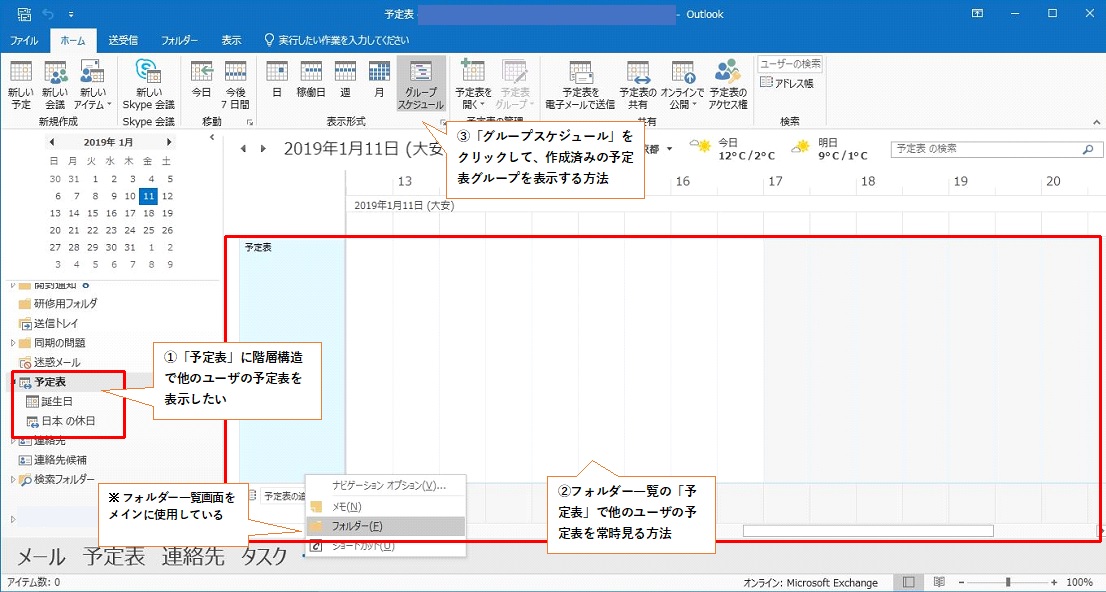The height and width of the screenshot is (592, 1106).
Task: Send calendar by email (予定表を電子メールで送信)
Action: (x=580, y=85)
